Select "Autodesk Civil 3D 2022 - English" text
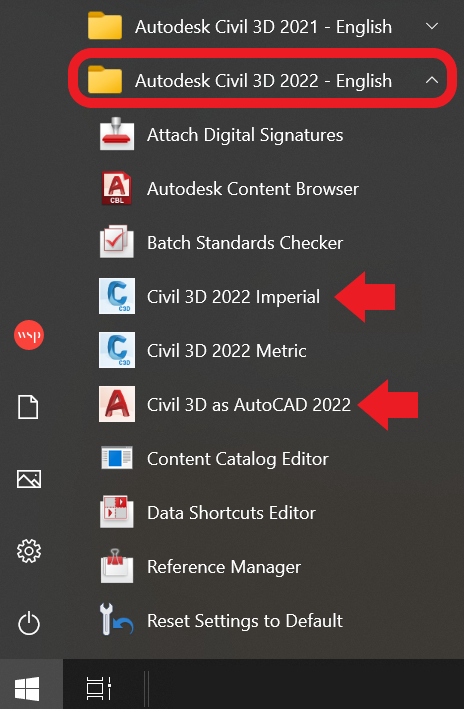Image resolution: width=464 pixels, height=709 pixels. pos(263,80)
